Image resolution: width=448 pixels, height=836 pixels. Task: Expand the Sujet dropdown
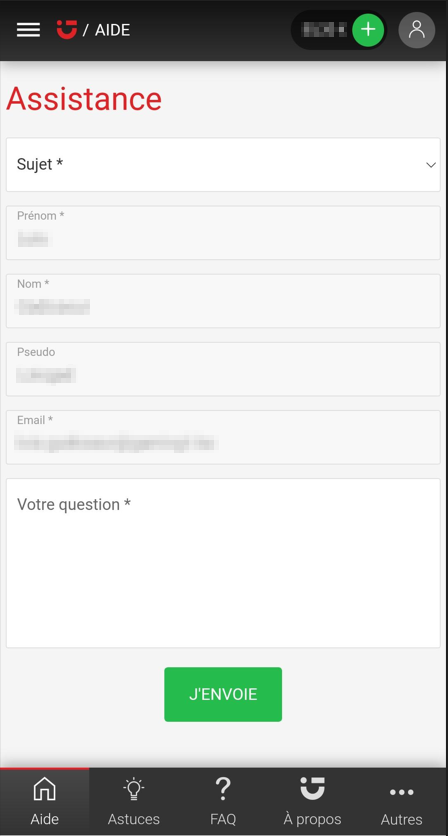[x=223, y=165]
